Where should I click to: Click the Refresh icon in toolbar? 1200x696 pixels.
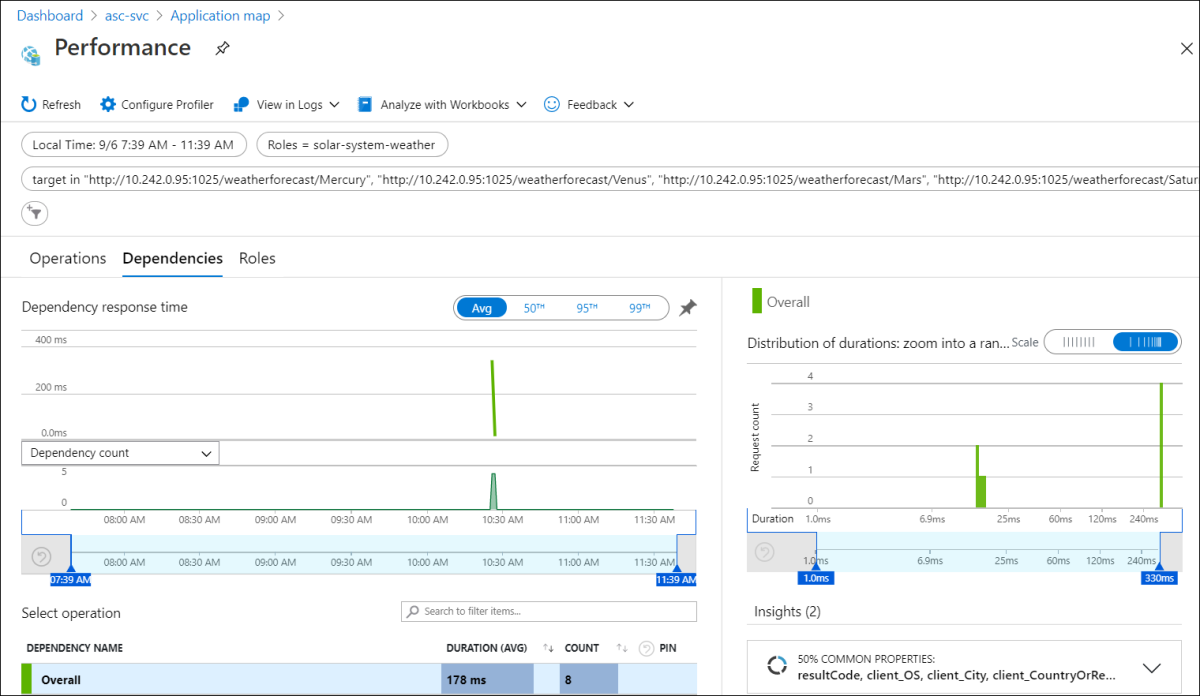click(x=29, y=104)
